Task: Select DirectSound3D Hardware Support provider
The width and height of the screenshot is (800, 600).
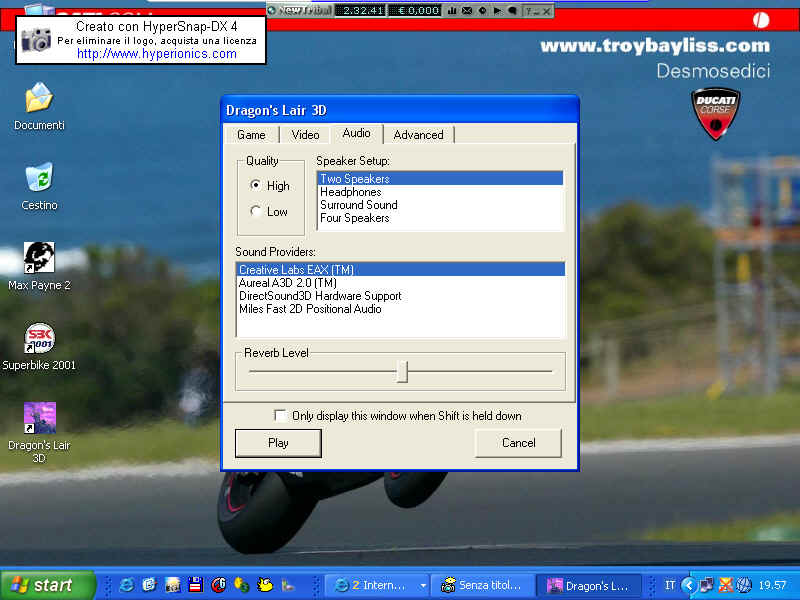Action: [401, 296]
